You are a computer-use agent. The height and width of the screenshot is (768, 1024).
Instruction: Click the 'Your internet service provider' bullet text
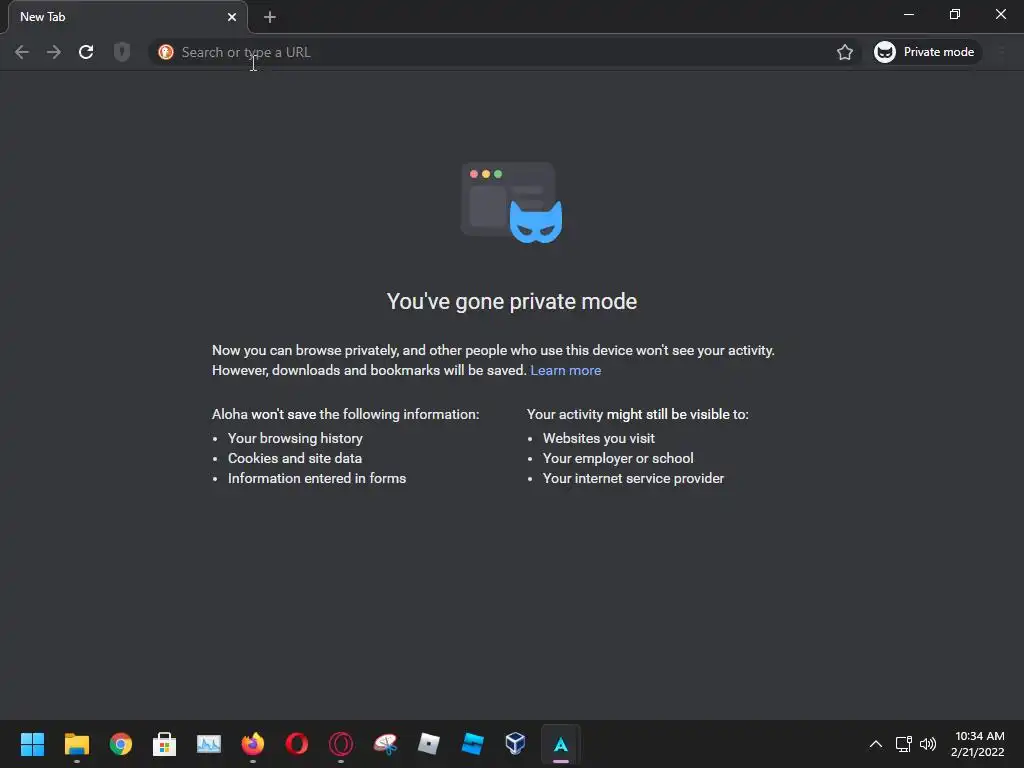633,479
